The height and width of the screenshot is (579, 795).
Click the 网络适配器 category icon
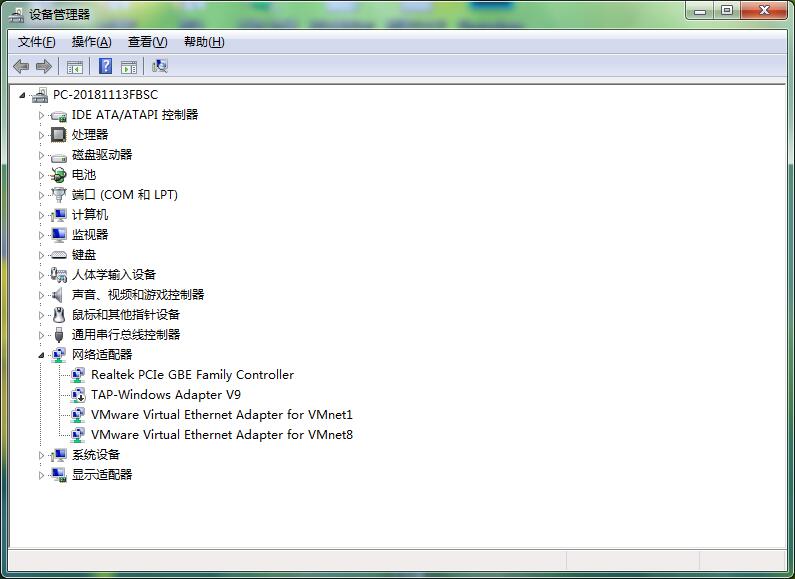59,355
